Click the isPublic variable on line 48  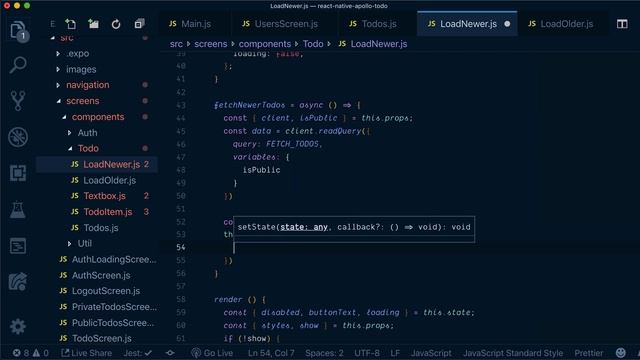click(261, 170)
